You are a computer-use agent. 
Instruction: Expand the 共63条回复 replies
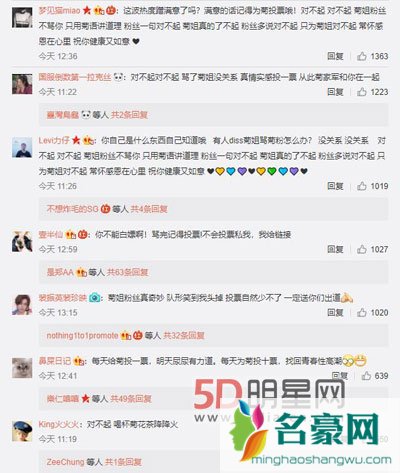tap(127, 272)
